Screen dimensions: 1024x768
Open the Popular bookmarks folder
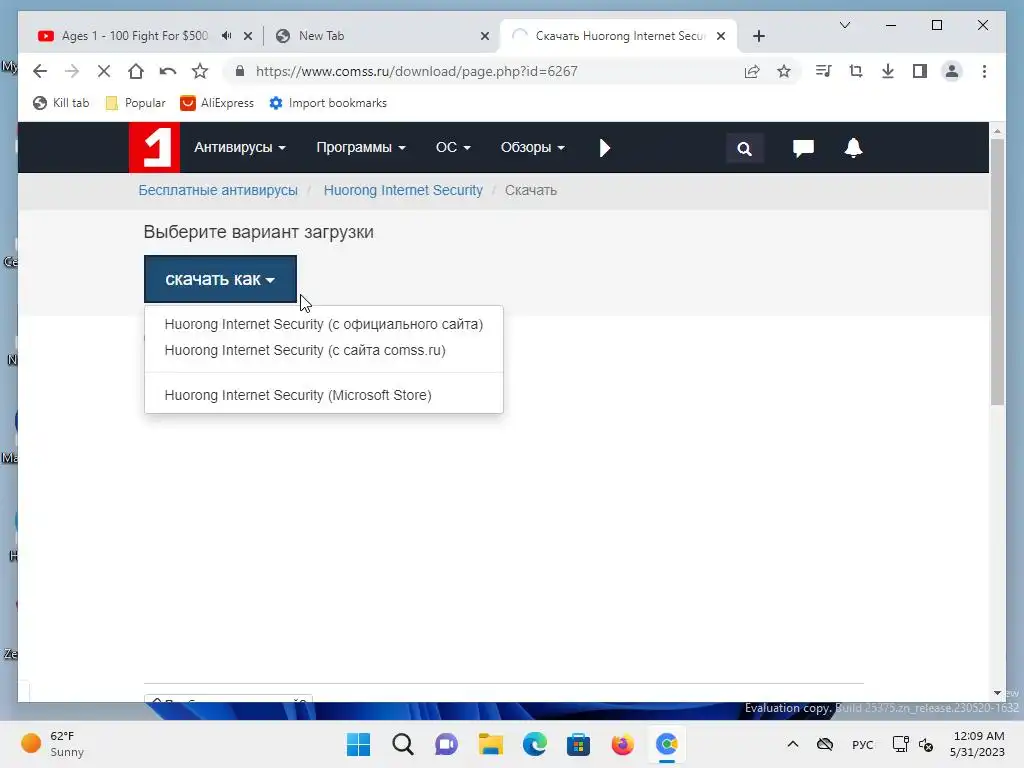click(x=135, y=103)
